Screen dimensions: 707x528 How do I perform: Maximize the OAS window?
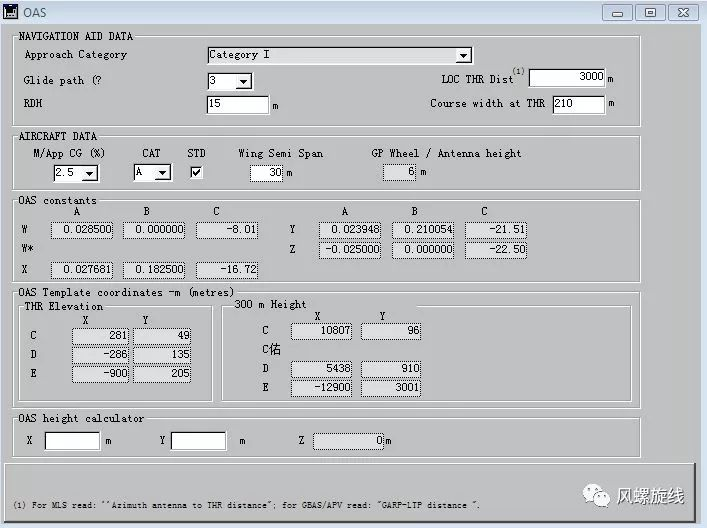coord(650,13)
